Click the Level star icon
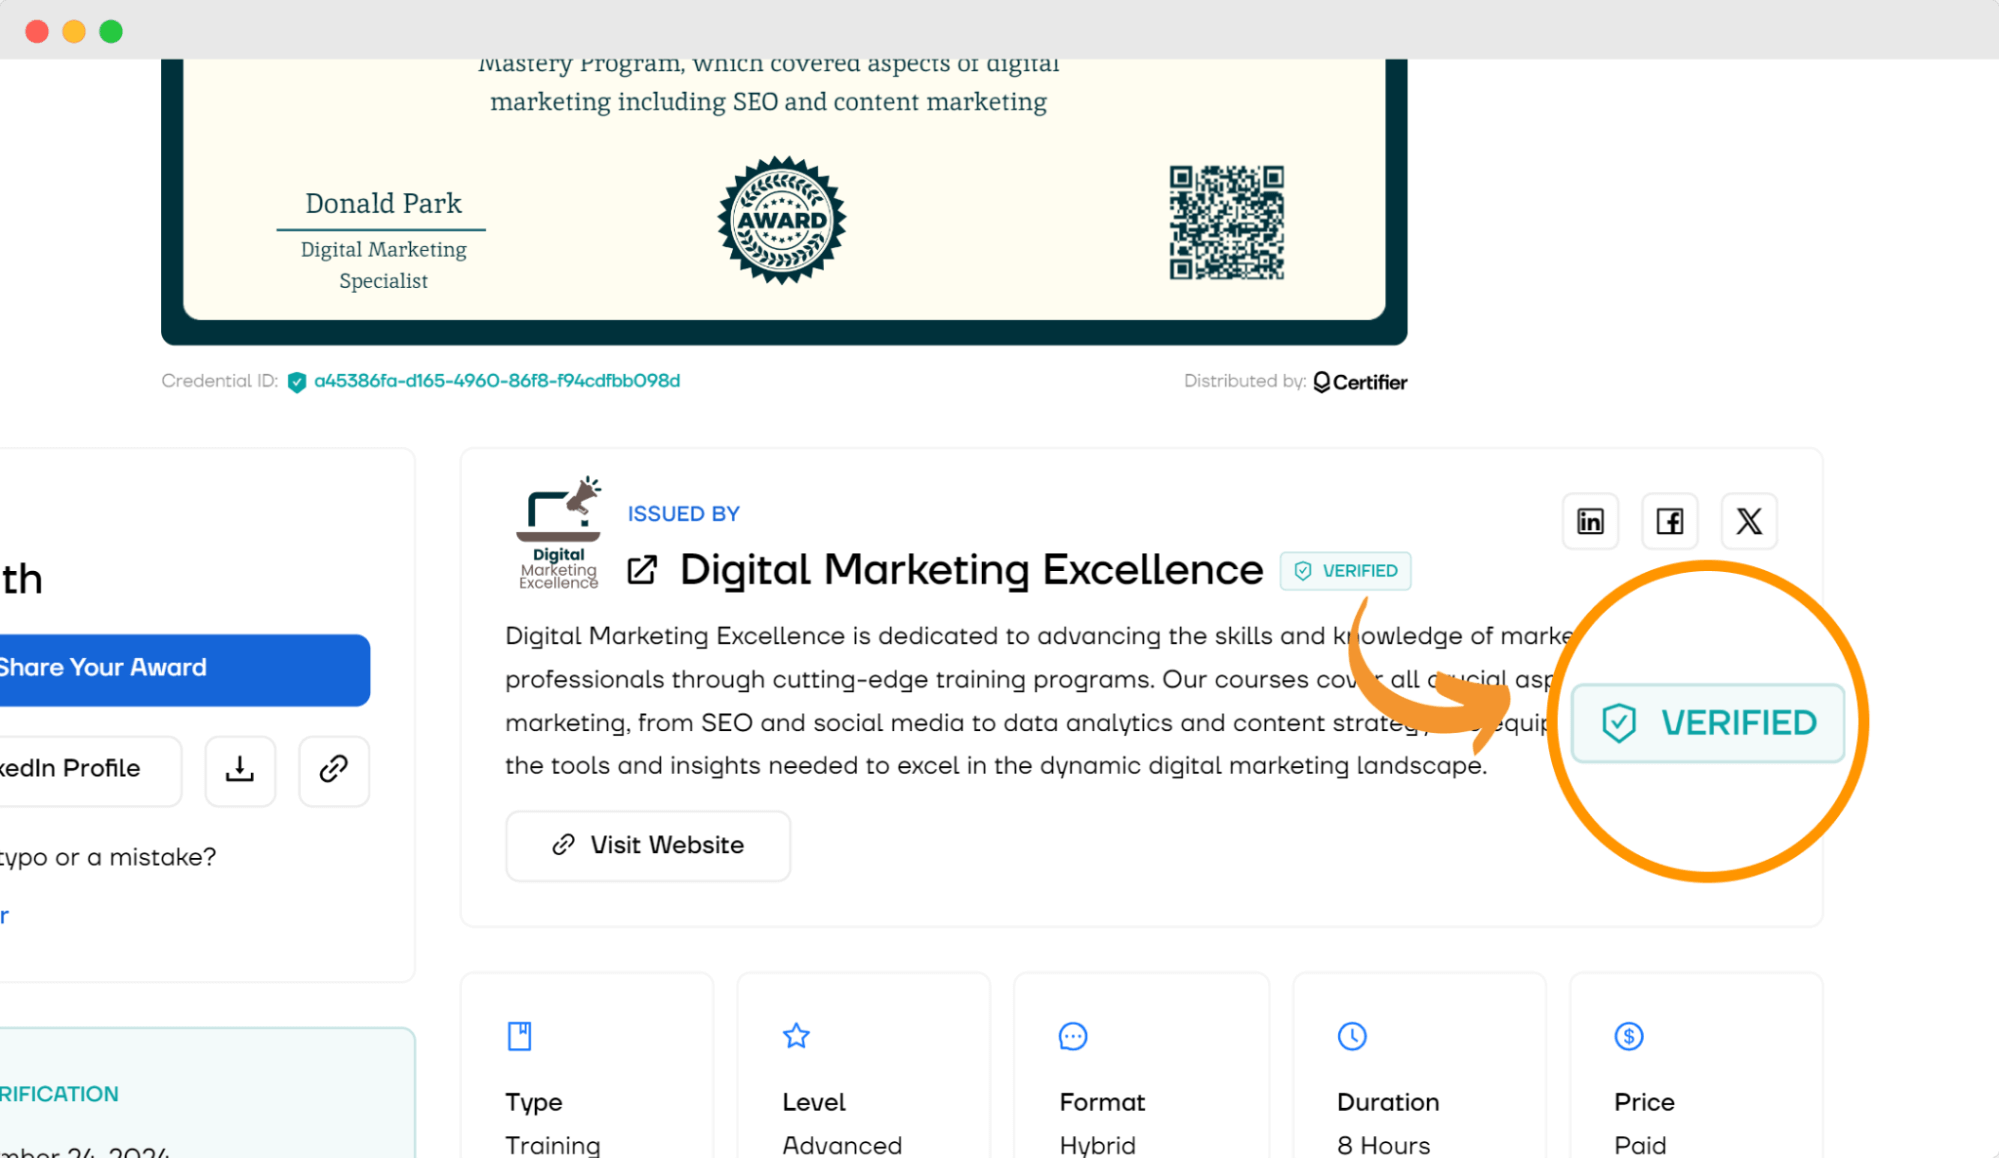Screen dimensions: 1999x1158 tap(796, 1036)
